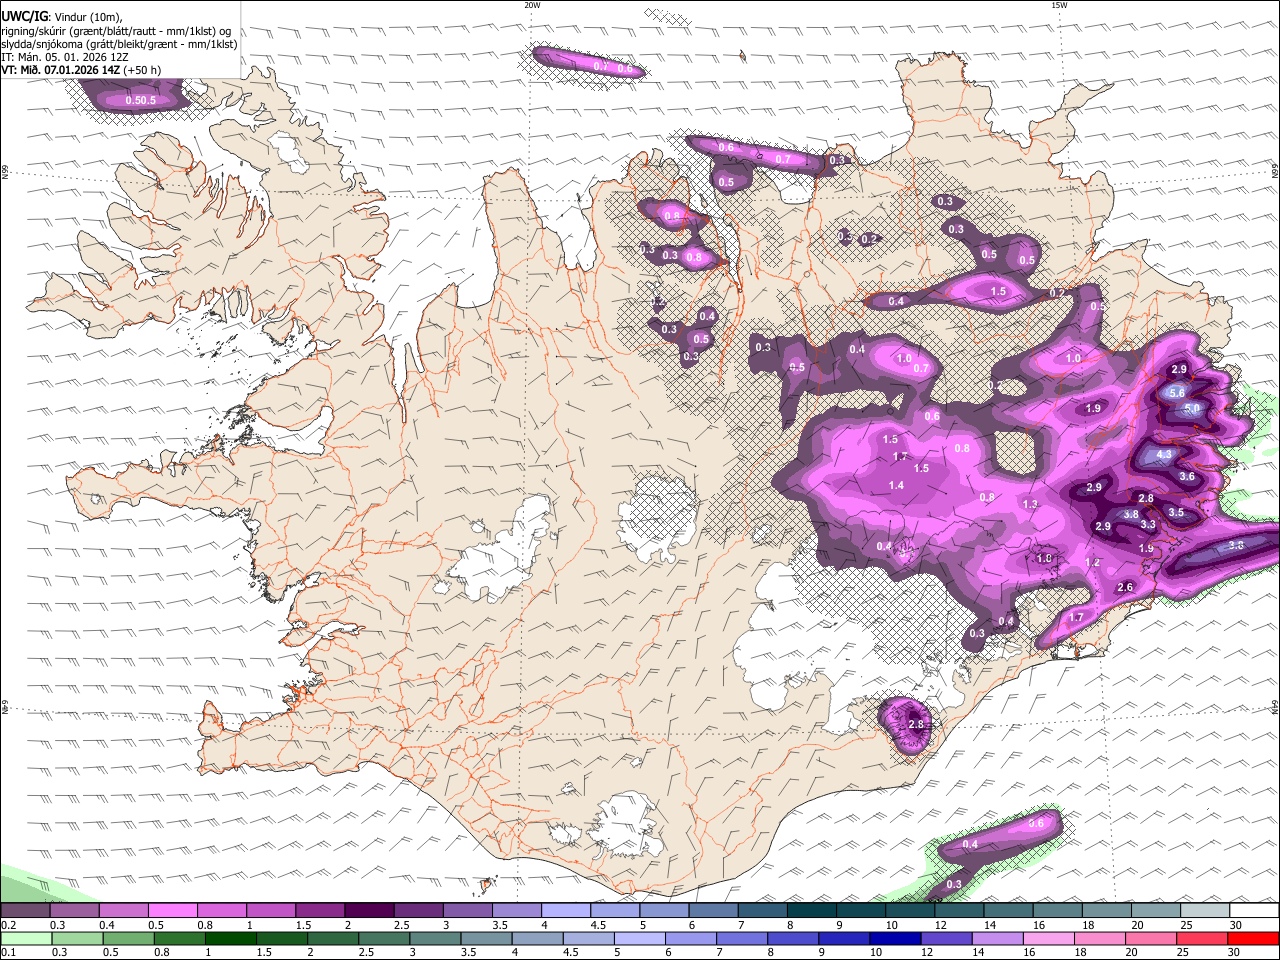Click the 1.5 dark magenta swatch in snow legend
Viewport: 1280px width, 960px height.
pyautogui.click(x=319, y=911)
